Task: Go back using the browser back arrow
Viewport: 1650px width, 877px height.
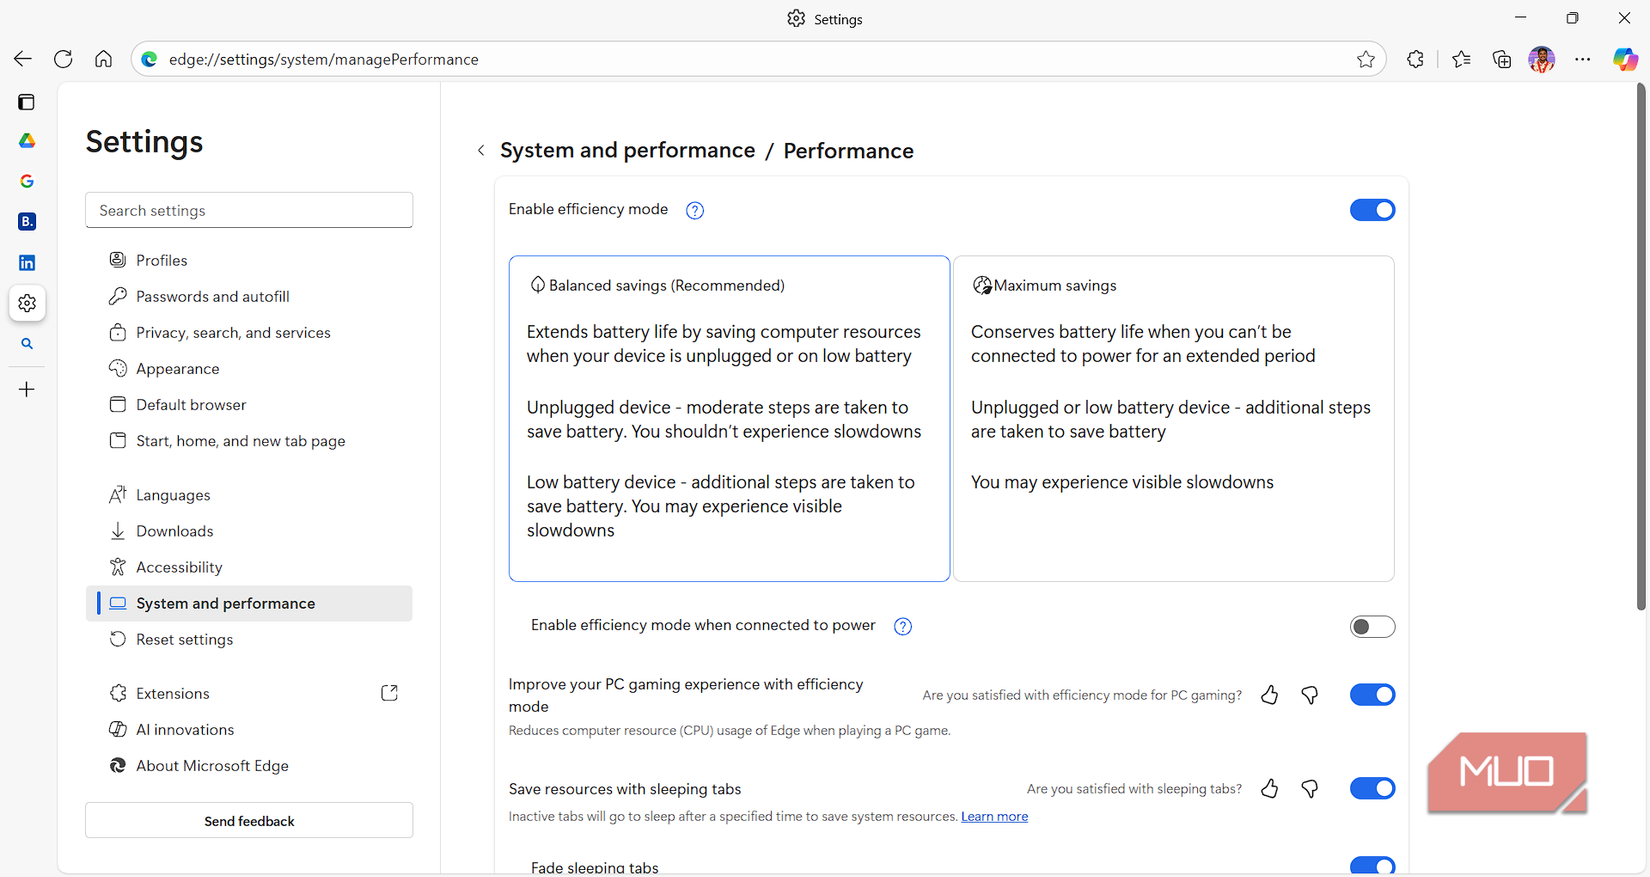Action: click(22, 59)
